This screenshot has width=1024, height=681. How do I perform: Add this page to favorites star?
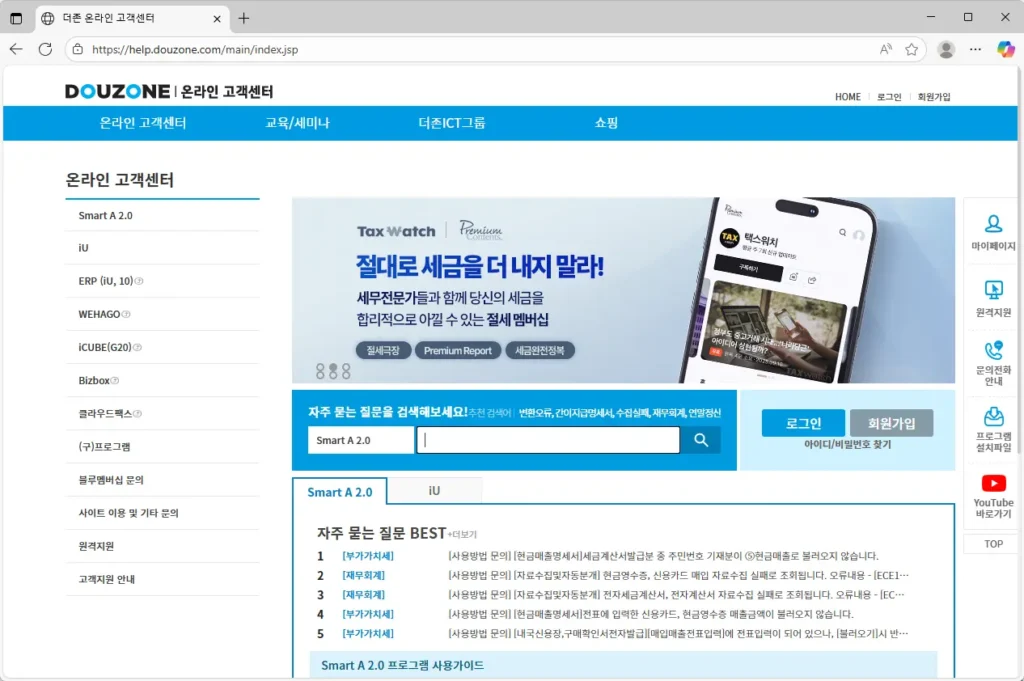pyautogui.click(x=911, y=50)
